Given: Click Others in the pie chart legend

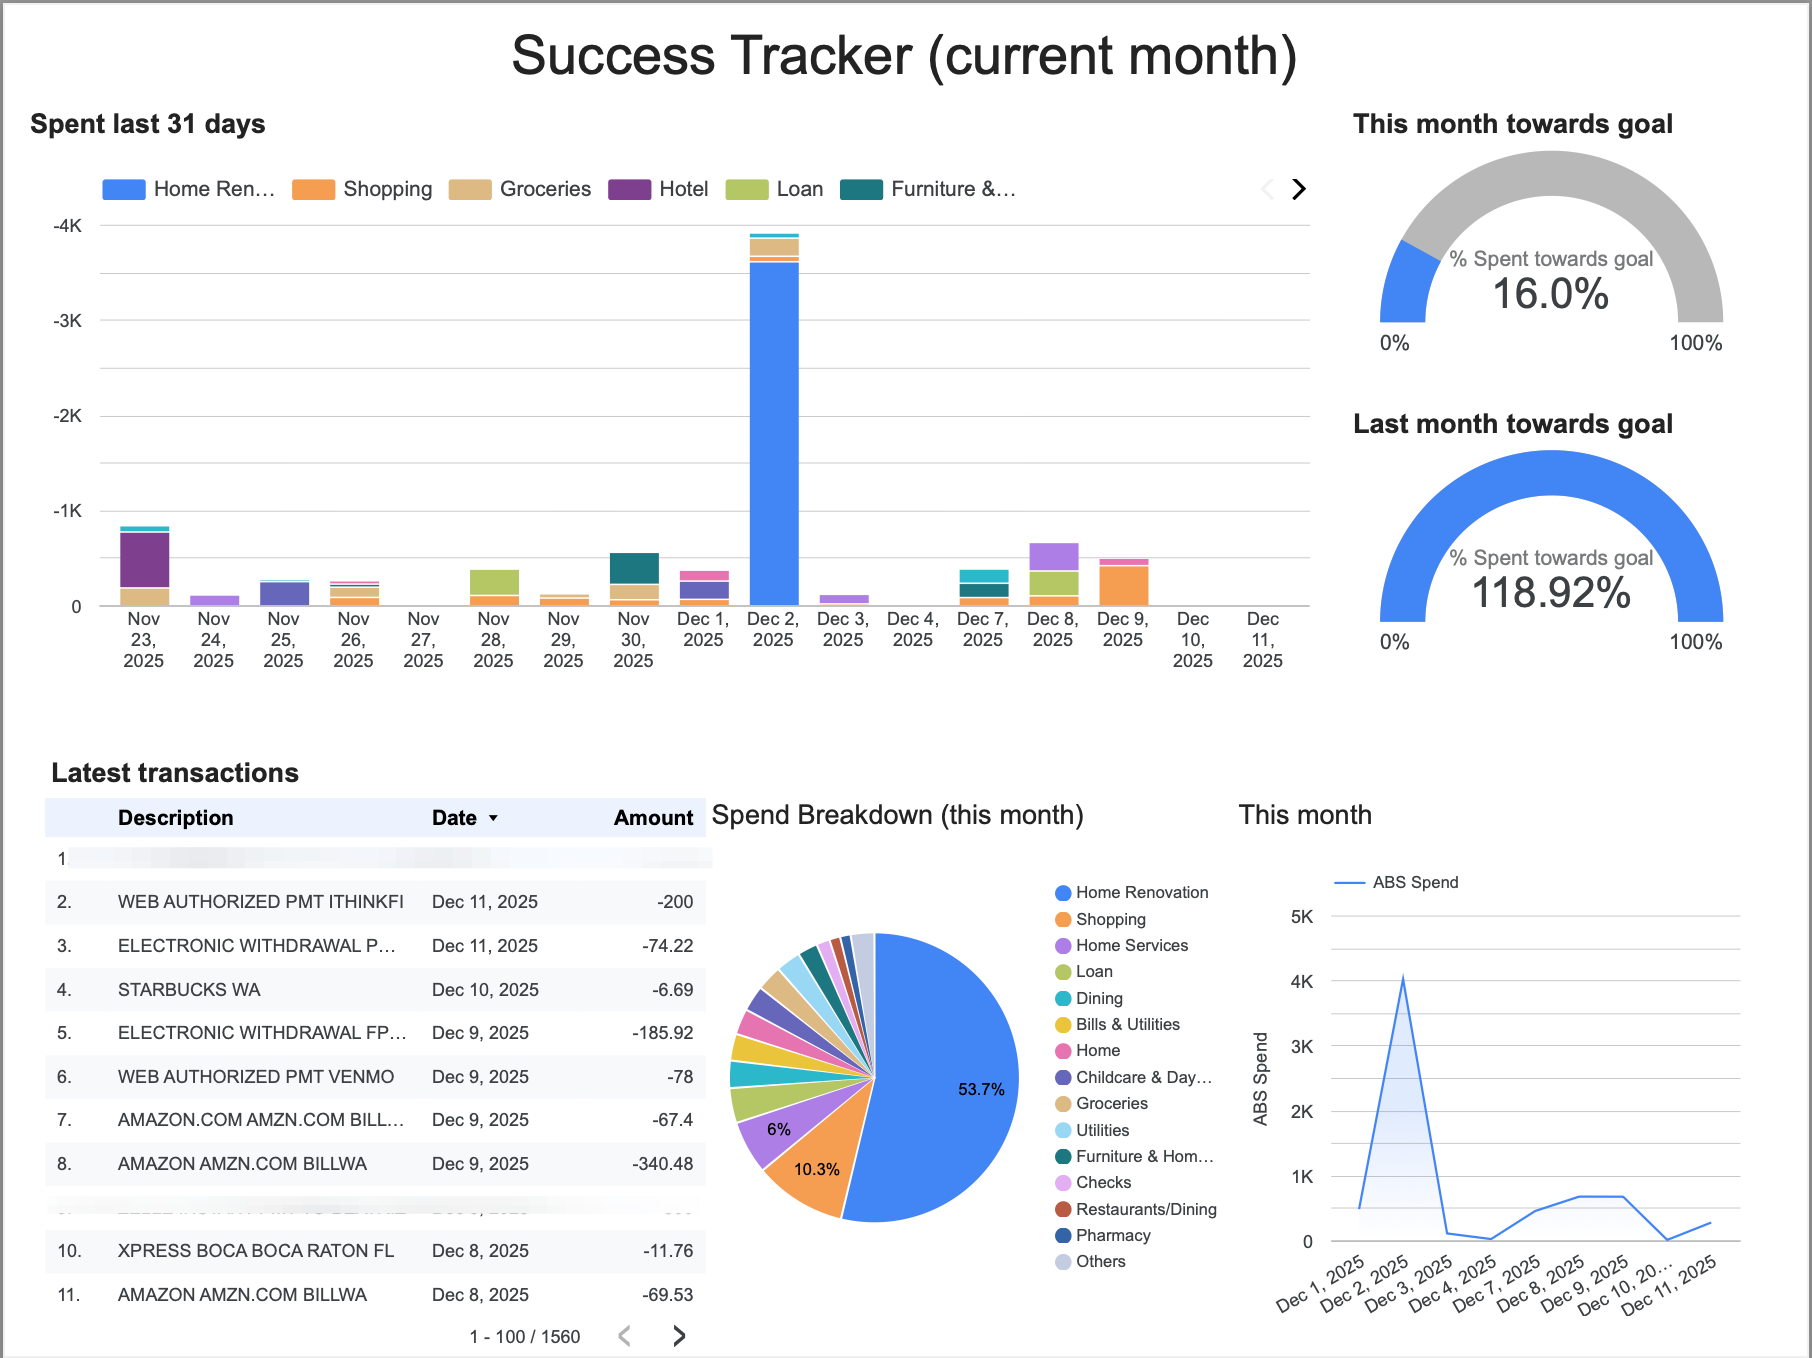Looking at the screenshot, I should click(1091, 1262).
